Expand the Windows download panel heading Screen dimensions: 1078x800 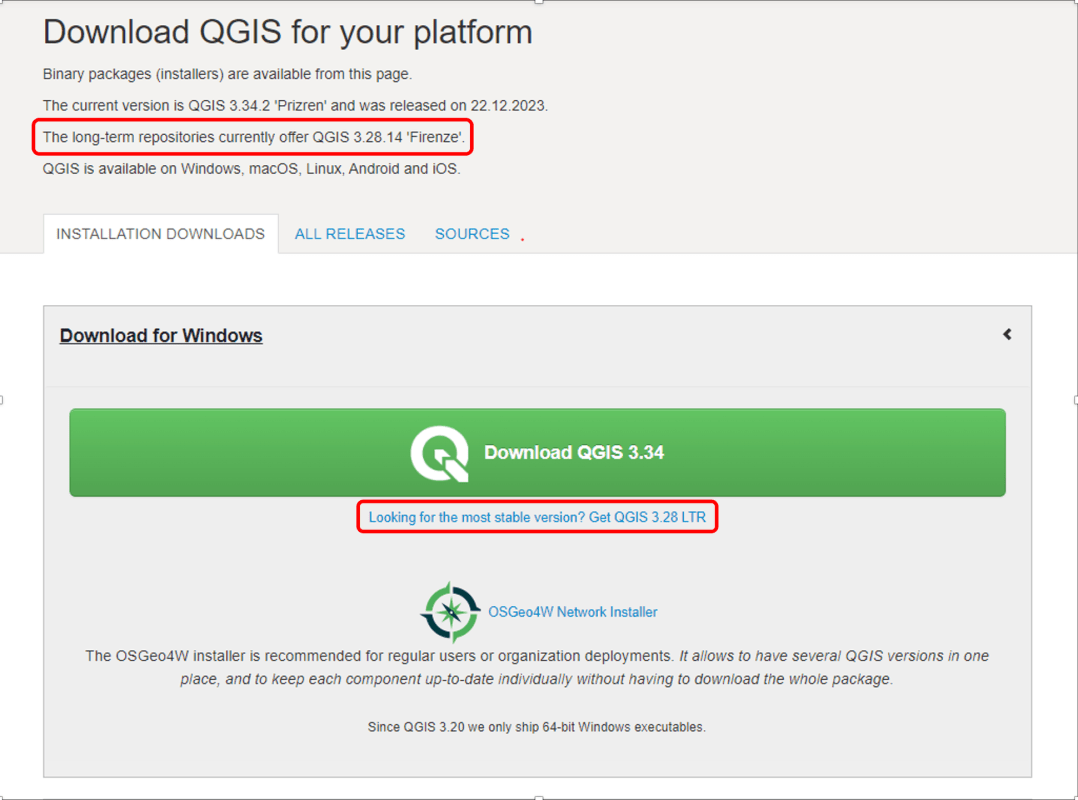pos(161,335)
